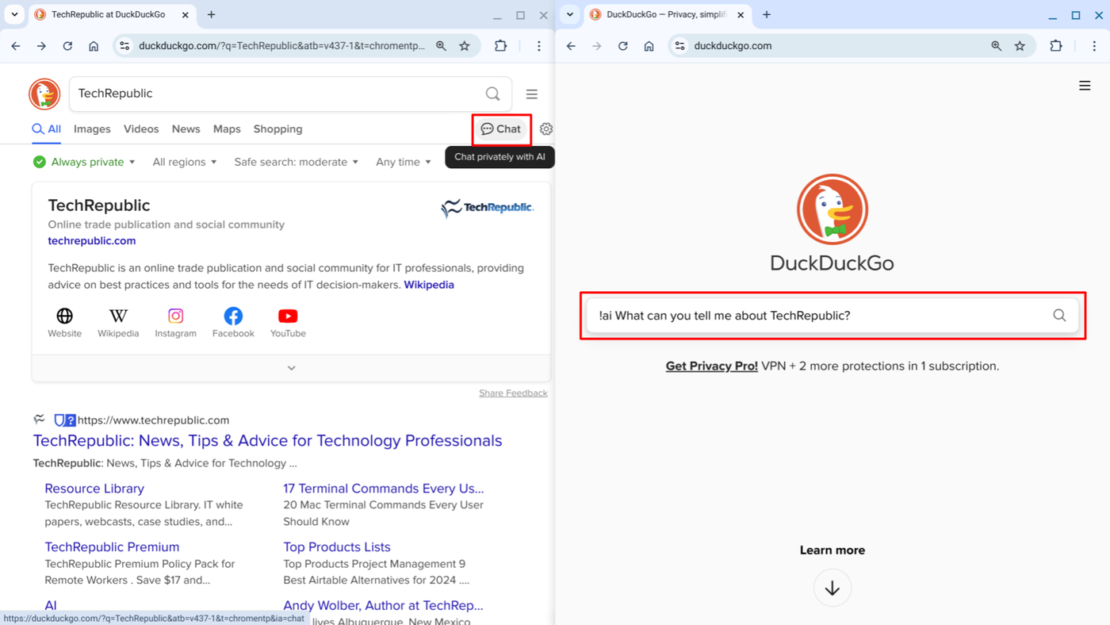Open TechRepublic Premium search result
Screen dimensions: 1110x625
[x=111, y=547]
